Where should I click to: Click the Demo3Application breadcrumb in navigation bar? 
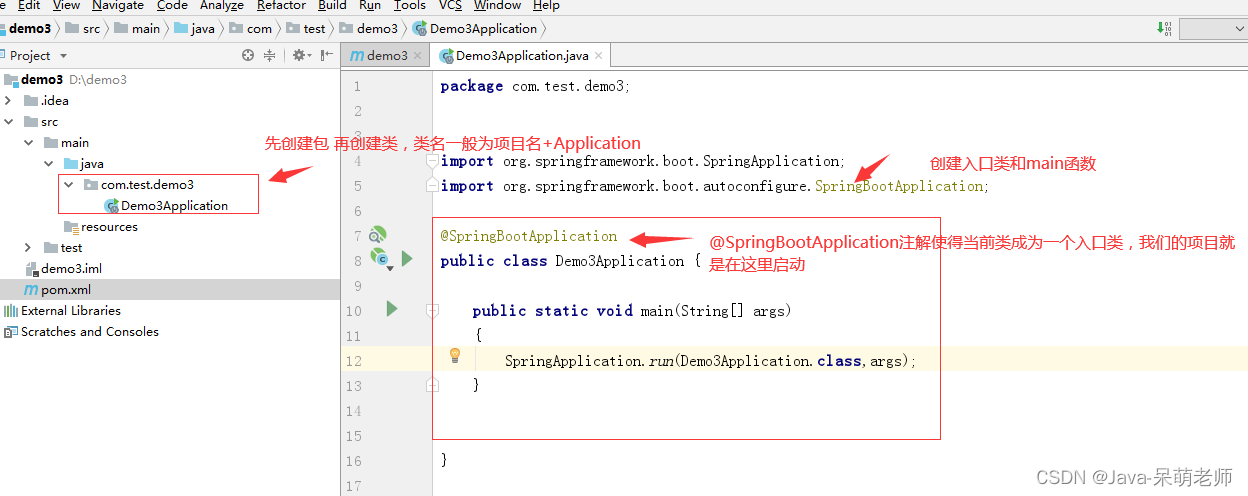pos(476,28)
